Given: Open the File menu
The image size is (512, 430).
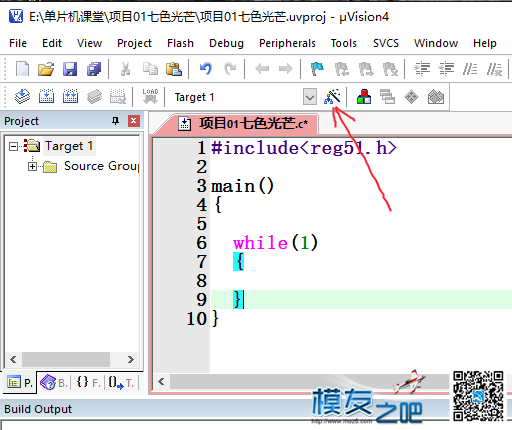Looking at the screenshot, I should 18,43.
